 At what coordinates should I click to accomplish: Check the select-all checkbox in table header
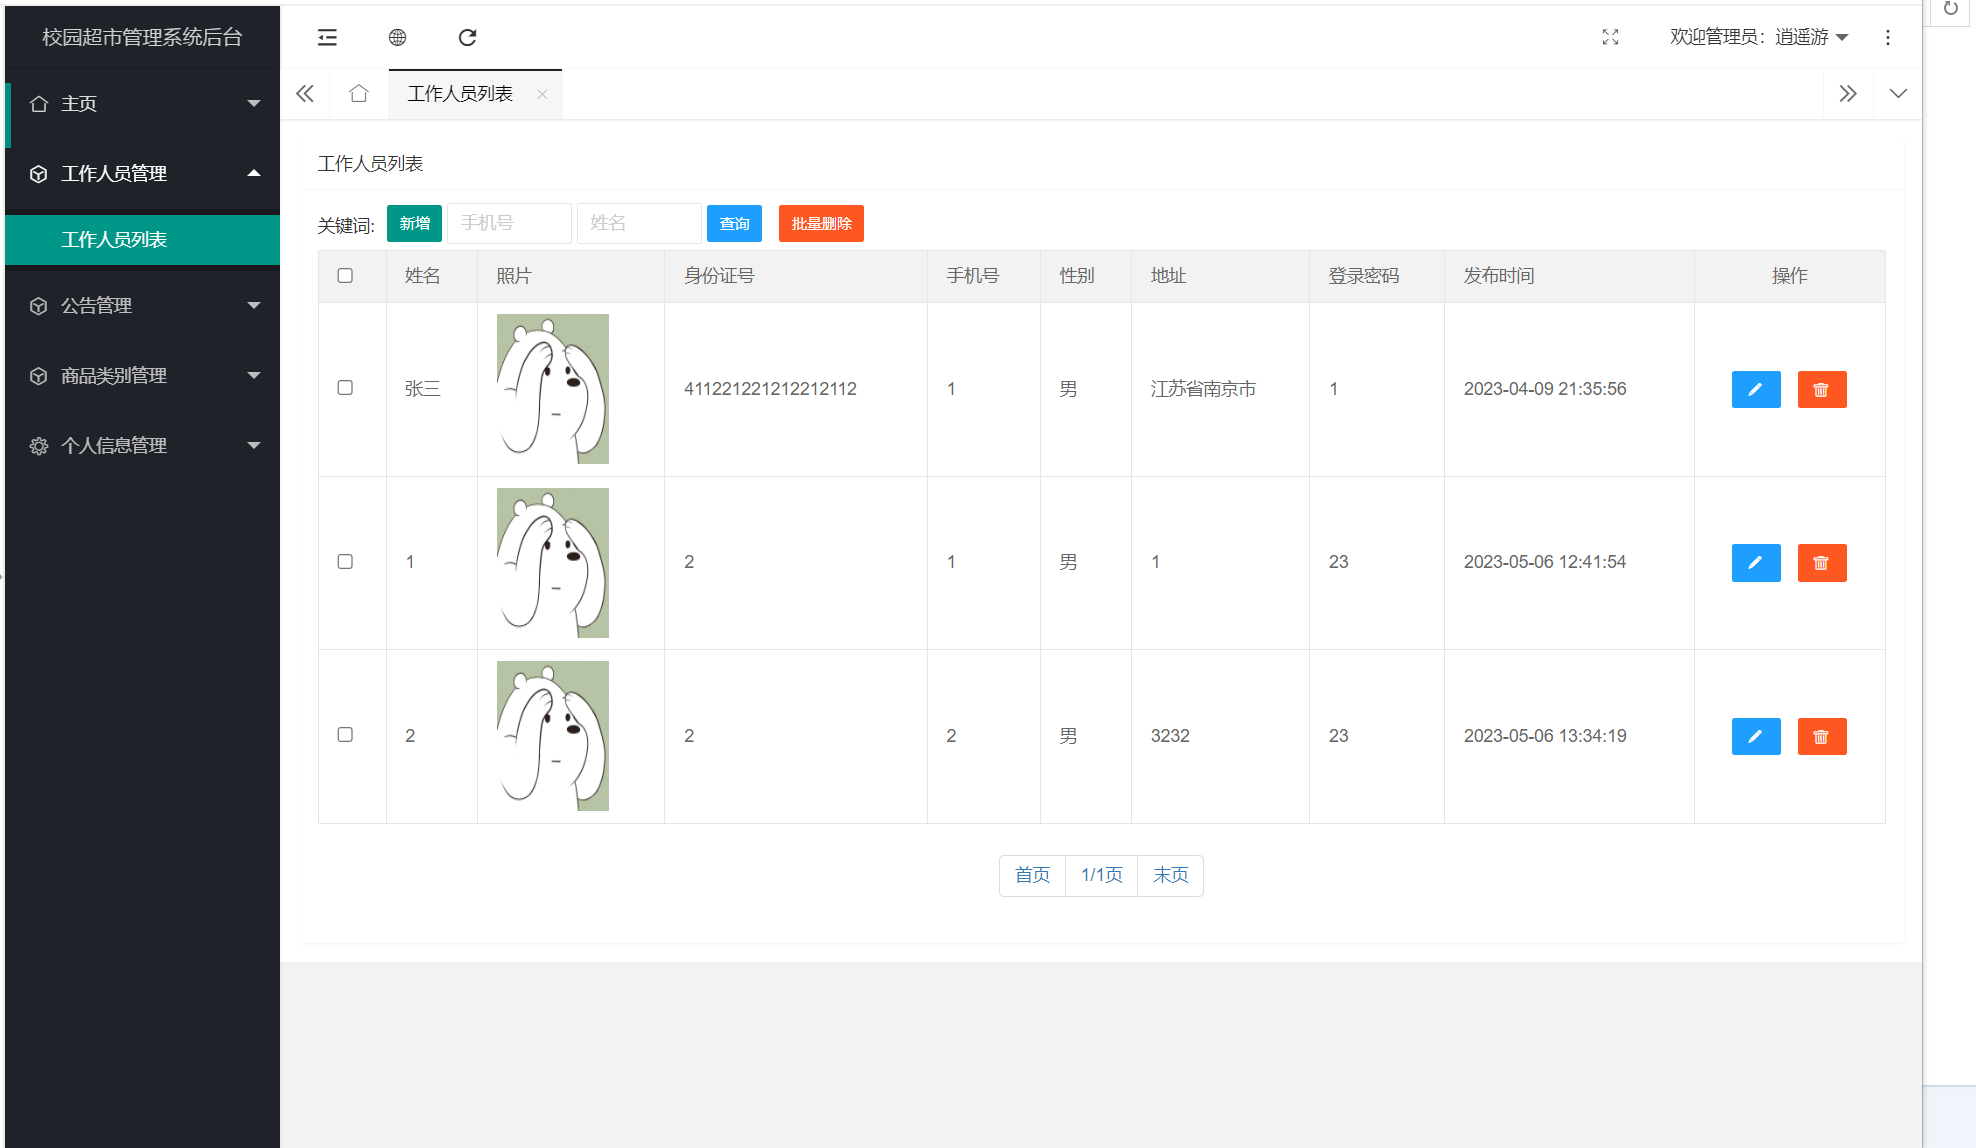[x=345, y=275]
